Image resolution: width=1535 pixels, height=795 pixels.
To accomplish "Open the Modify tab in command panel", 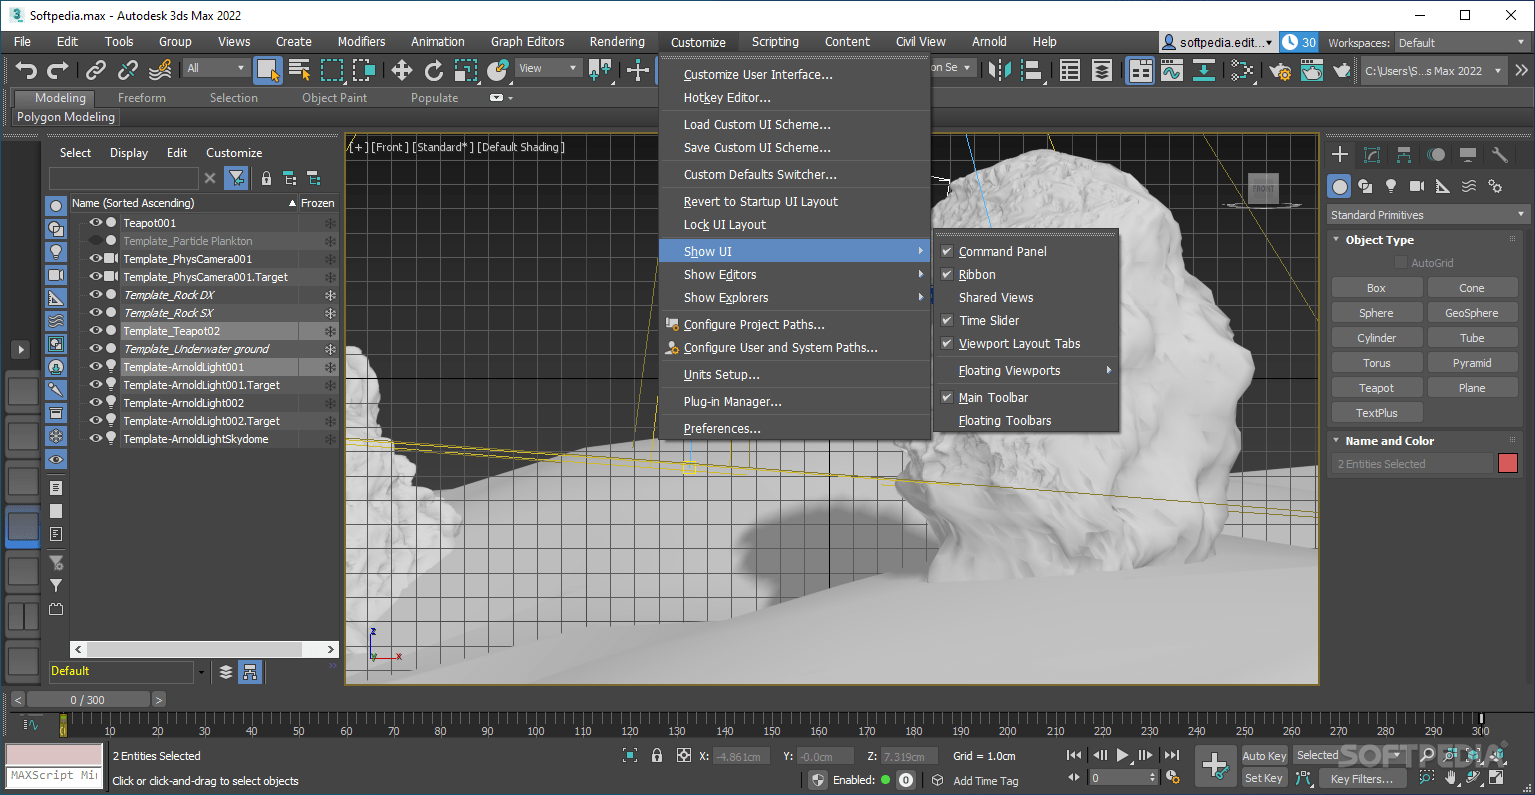I will 1372,155.
